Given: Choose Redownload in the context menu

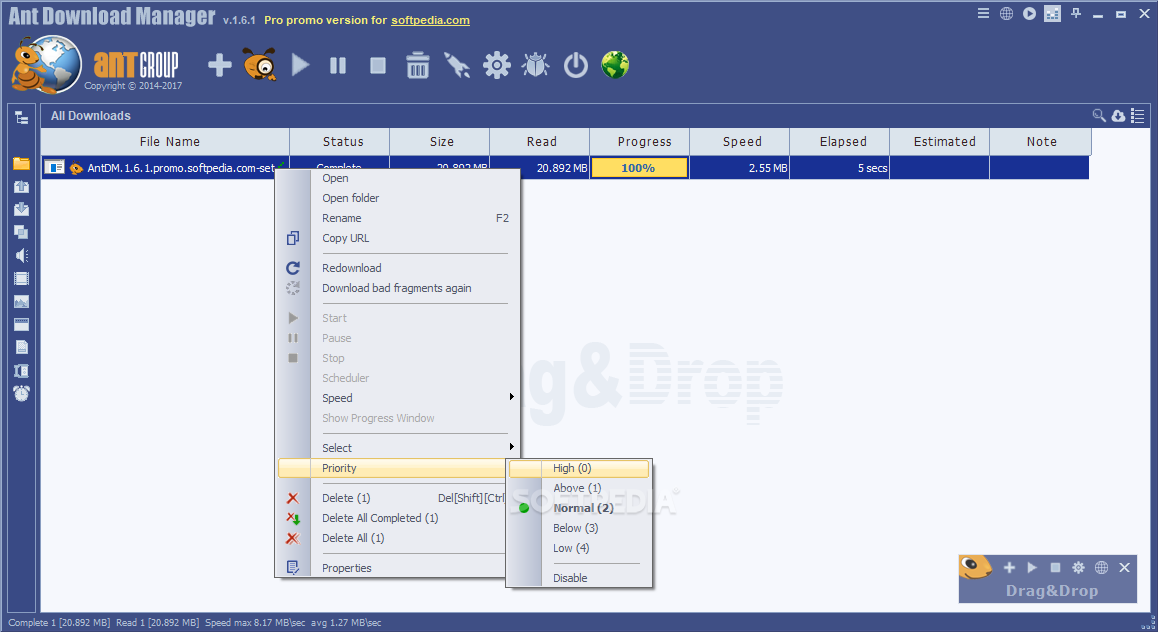Looking at the screenshot, I should [399, 268].
